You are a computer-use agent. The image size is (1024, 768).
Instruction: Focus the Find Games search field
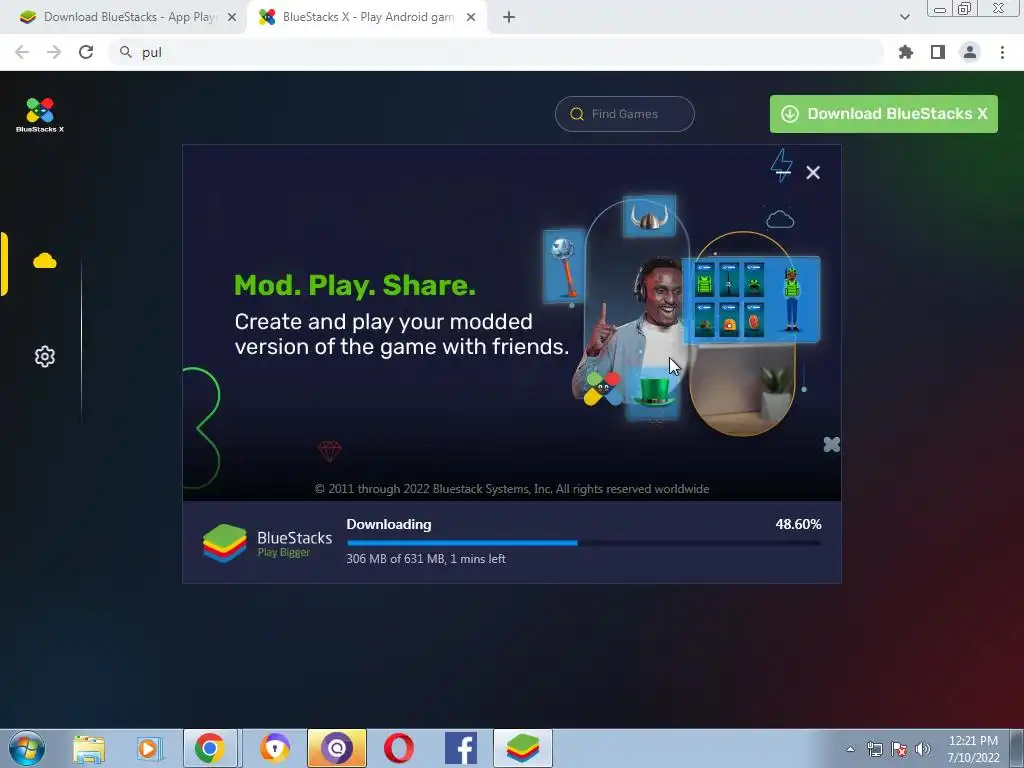(624, 114)
